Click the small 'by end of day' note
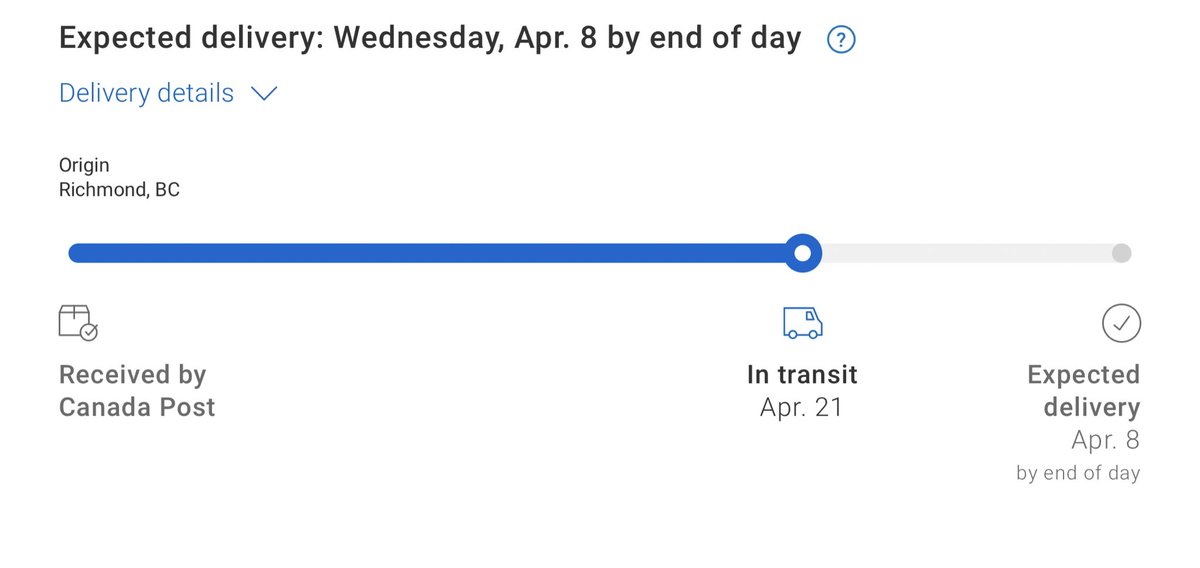This screenshot has width=1200, height=568. click(1078, 473)
